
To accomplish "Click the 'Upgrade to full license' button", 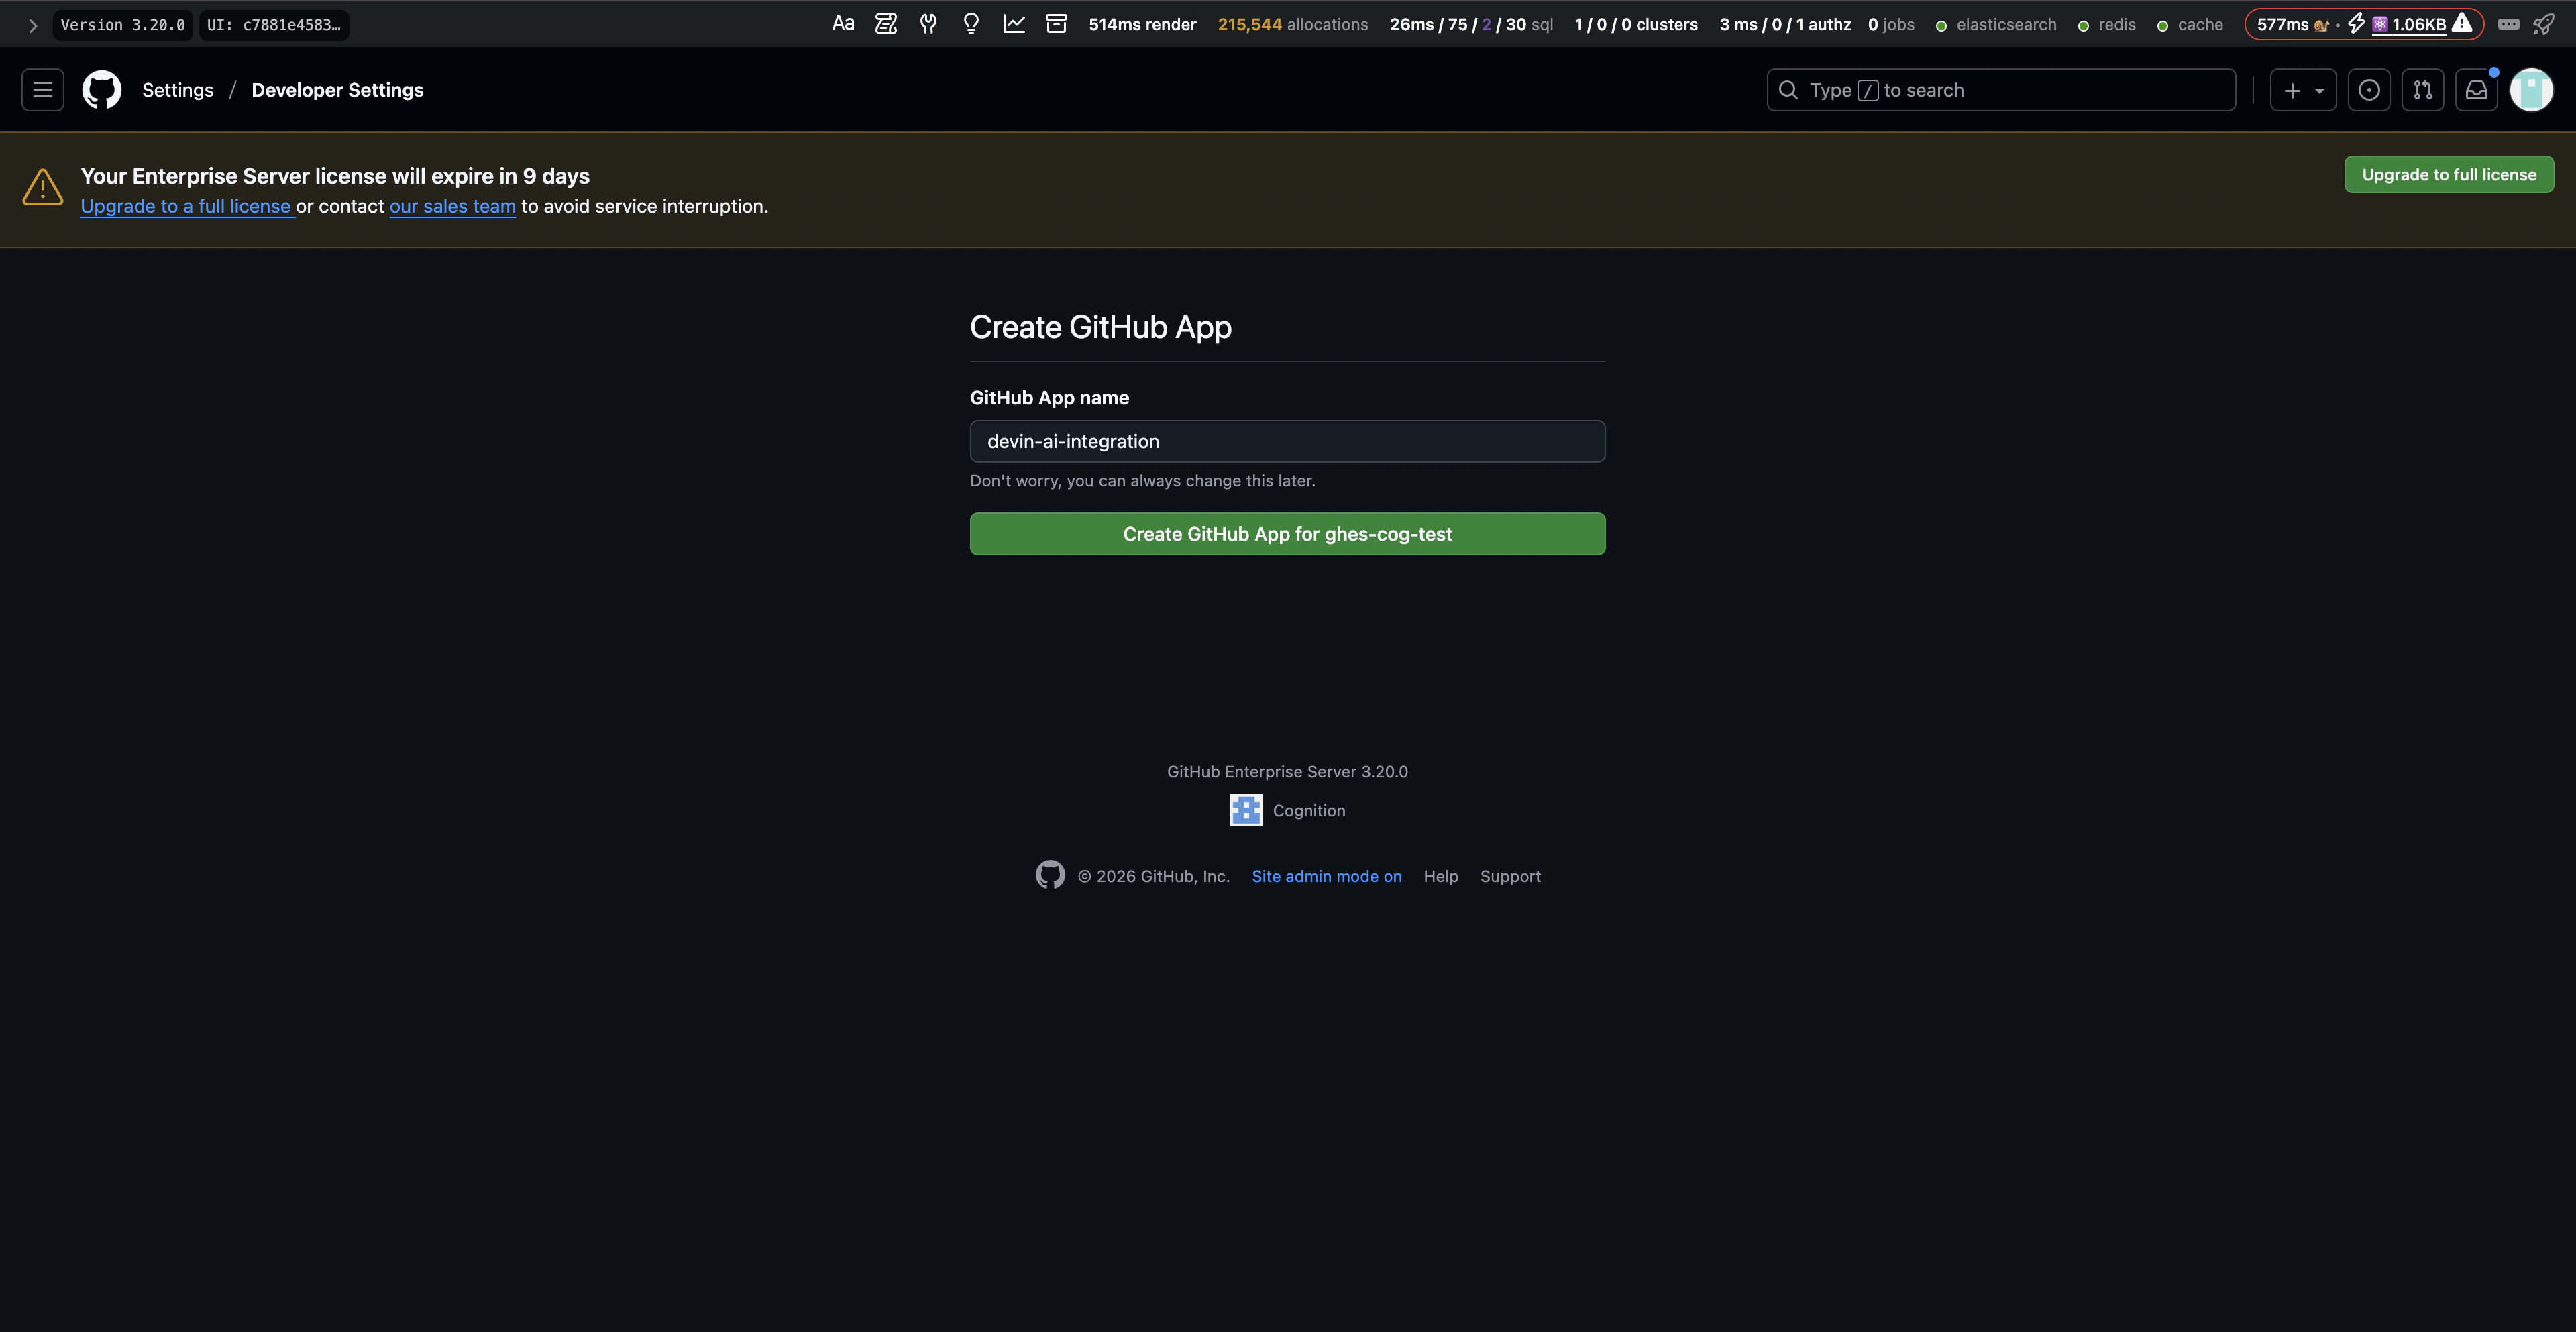I will [2449, 175].
